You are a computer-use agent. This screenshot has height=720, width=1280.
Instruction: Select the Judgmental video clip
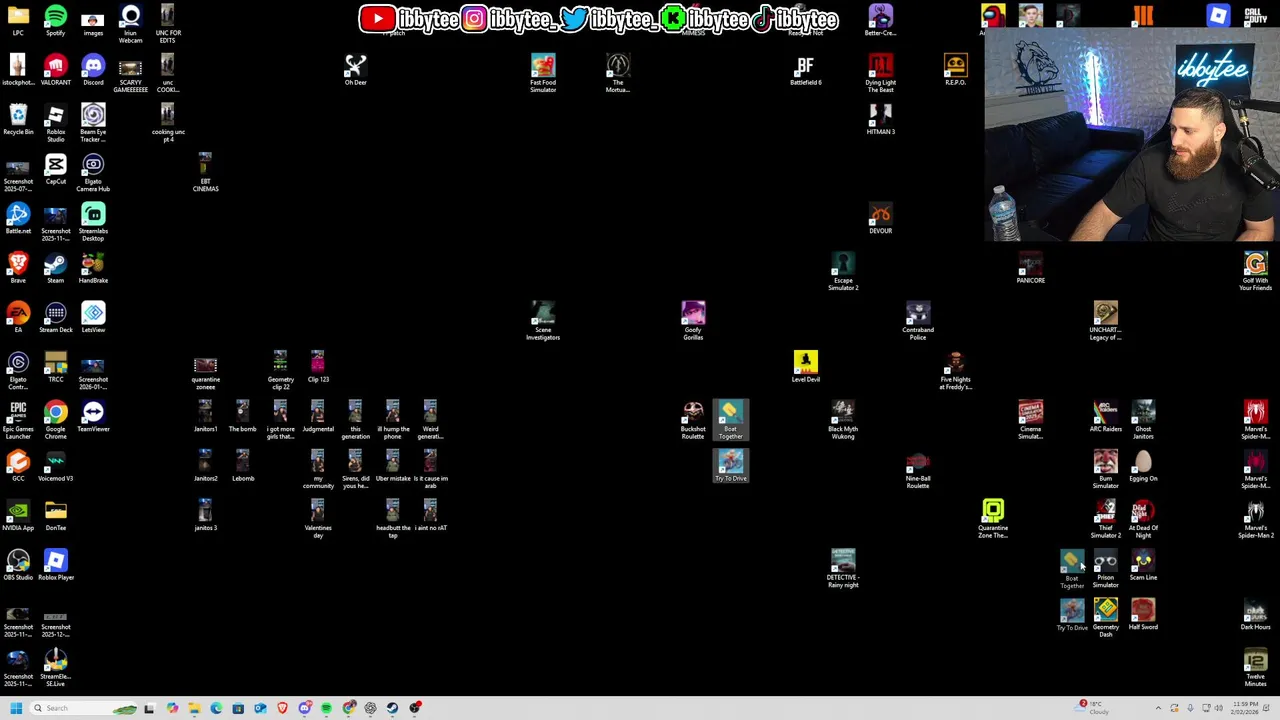click(318, 417)
